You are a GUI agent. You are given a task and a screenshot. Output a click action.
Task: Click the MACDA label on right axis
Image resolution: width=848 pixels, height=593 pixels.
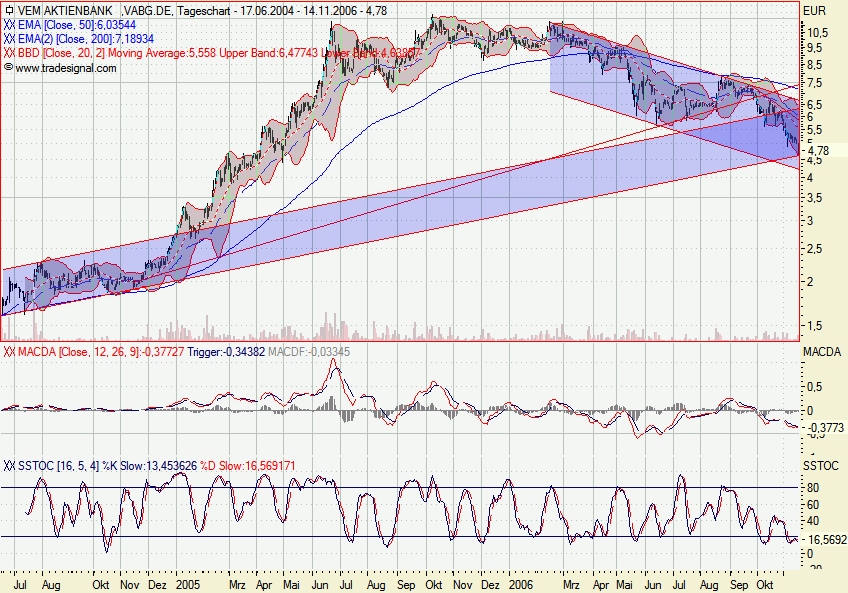(822, 352)
